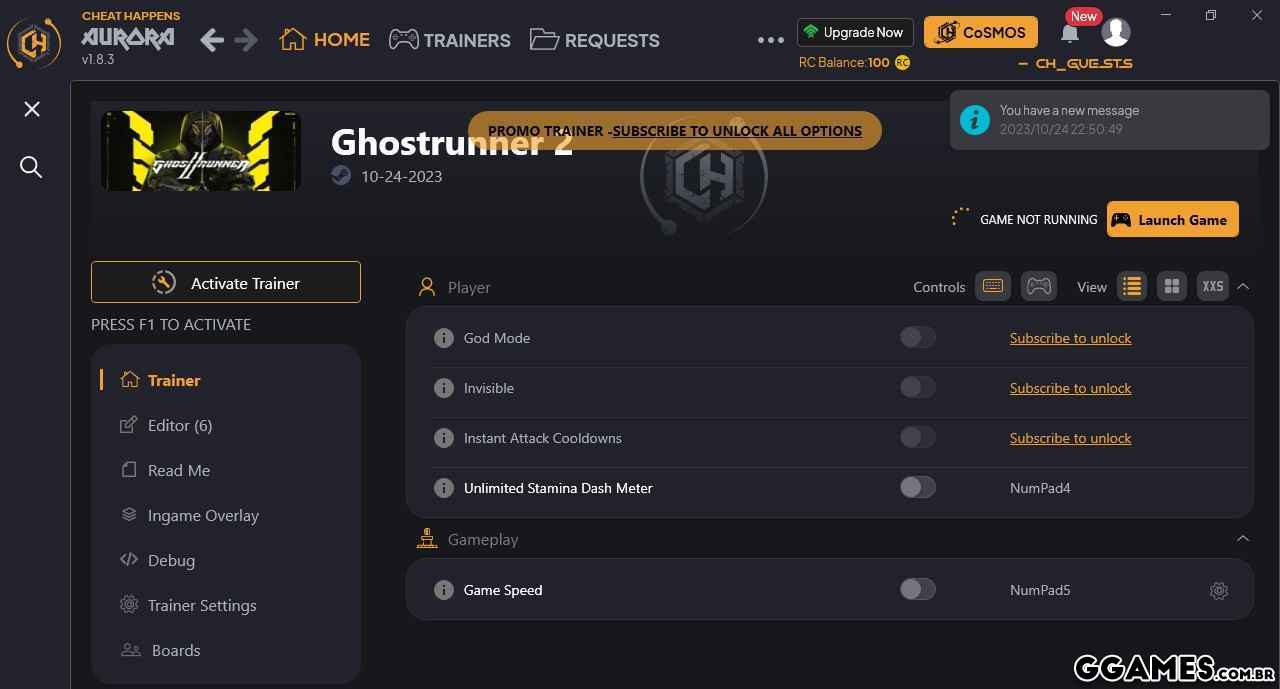This screenshot has height=689, width=1280.
Task: Click the Ghostrunner 2 game thumbnail
Action: tap(201, 151)
